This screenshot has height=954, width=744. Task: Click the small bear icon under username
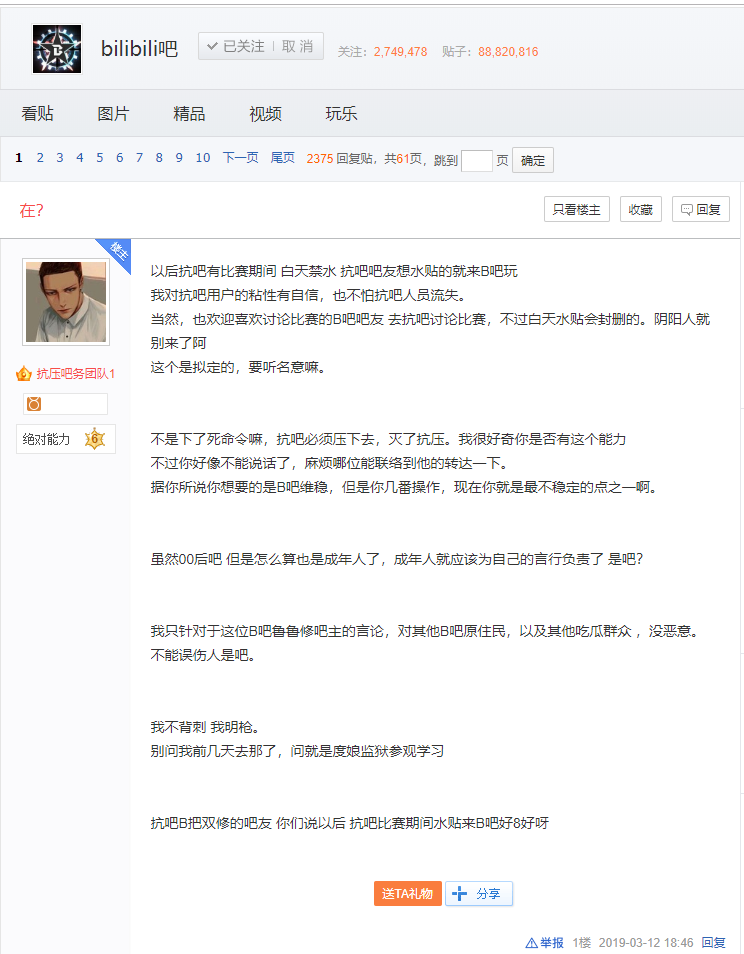tap(34, 404)
